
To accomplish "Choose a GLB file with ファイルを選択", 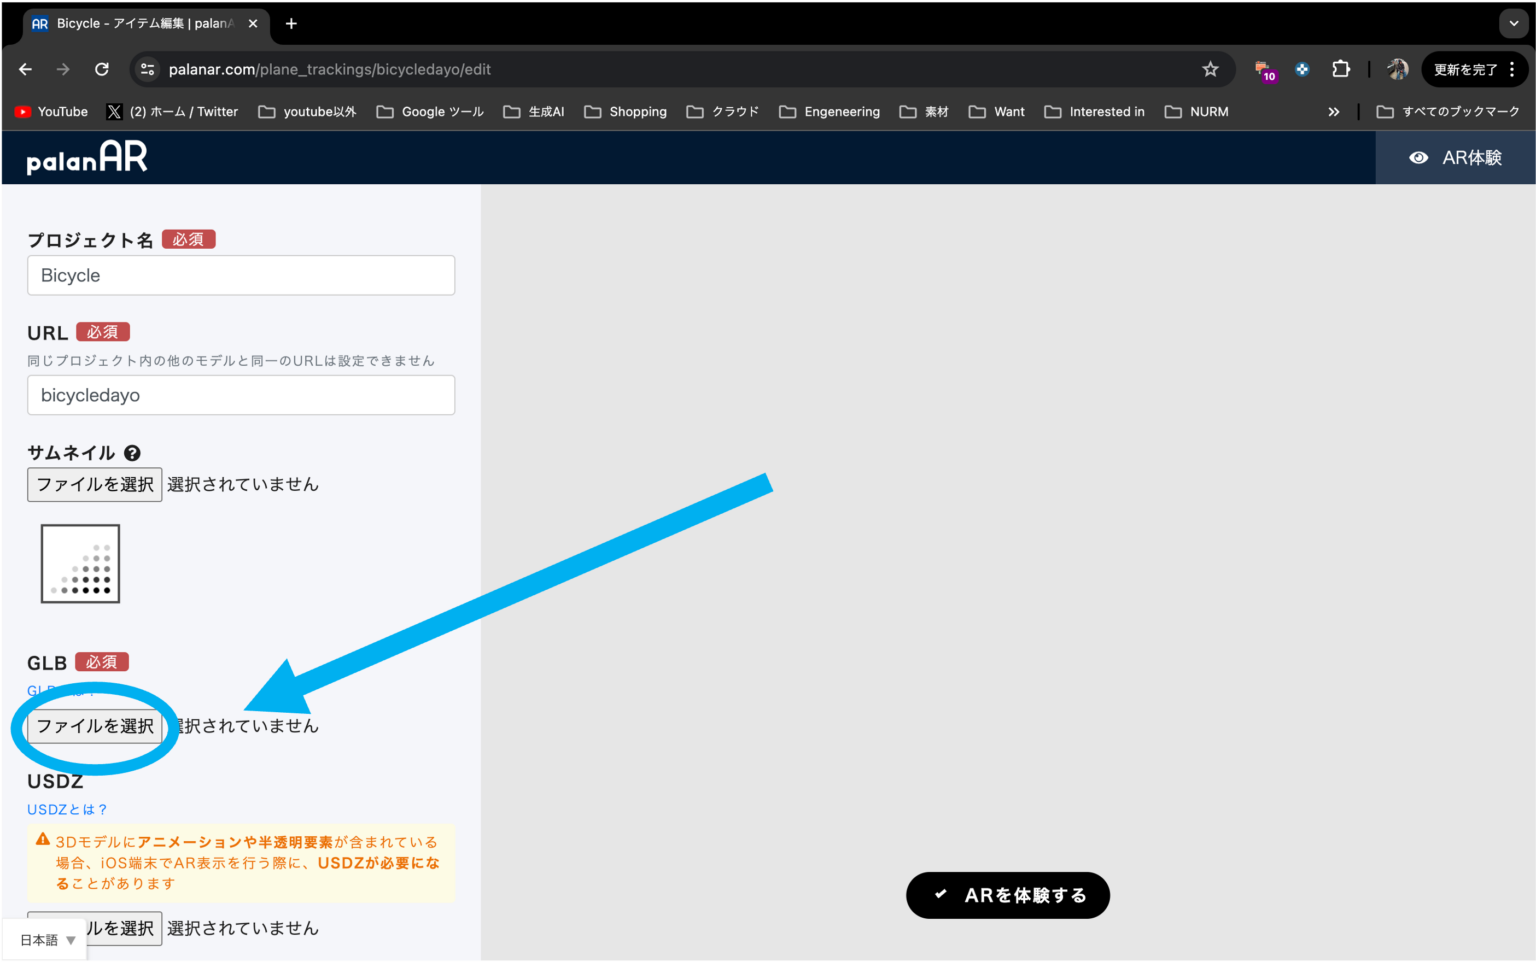I will point(95,726).
